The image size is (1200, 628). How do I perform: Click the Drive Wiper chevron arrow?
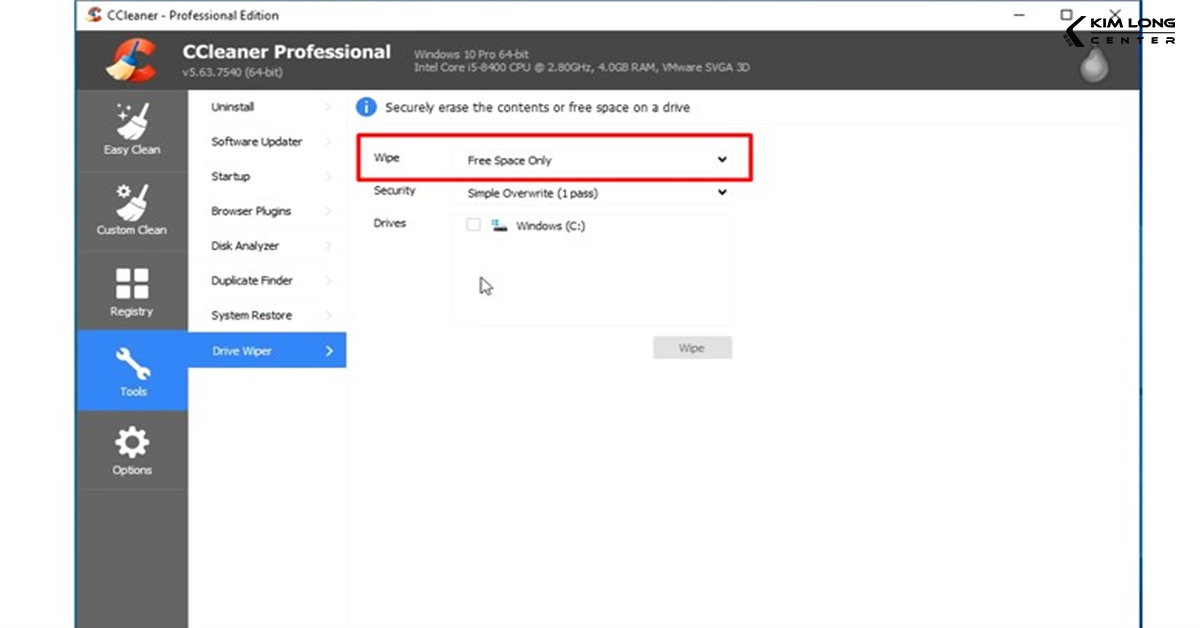329,351
